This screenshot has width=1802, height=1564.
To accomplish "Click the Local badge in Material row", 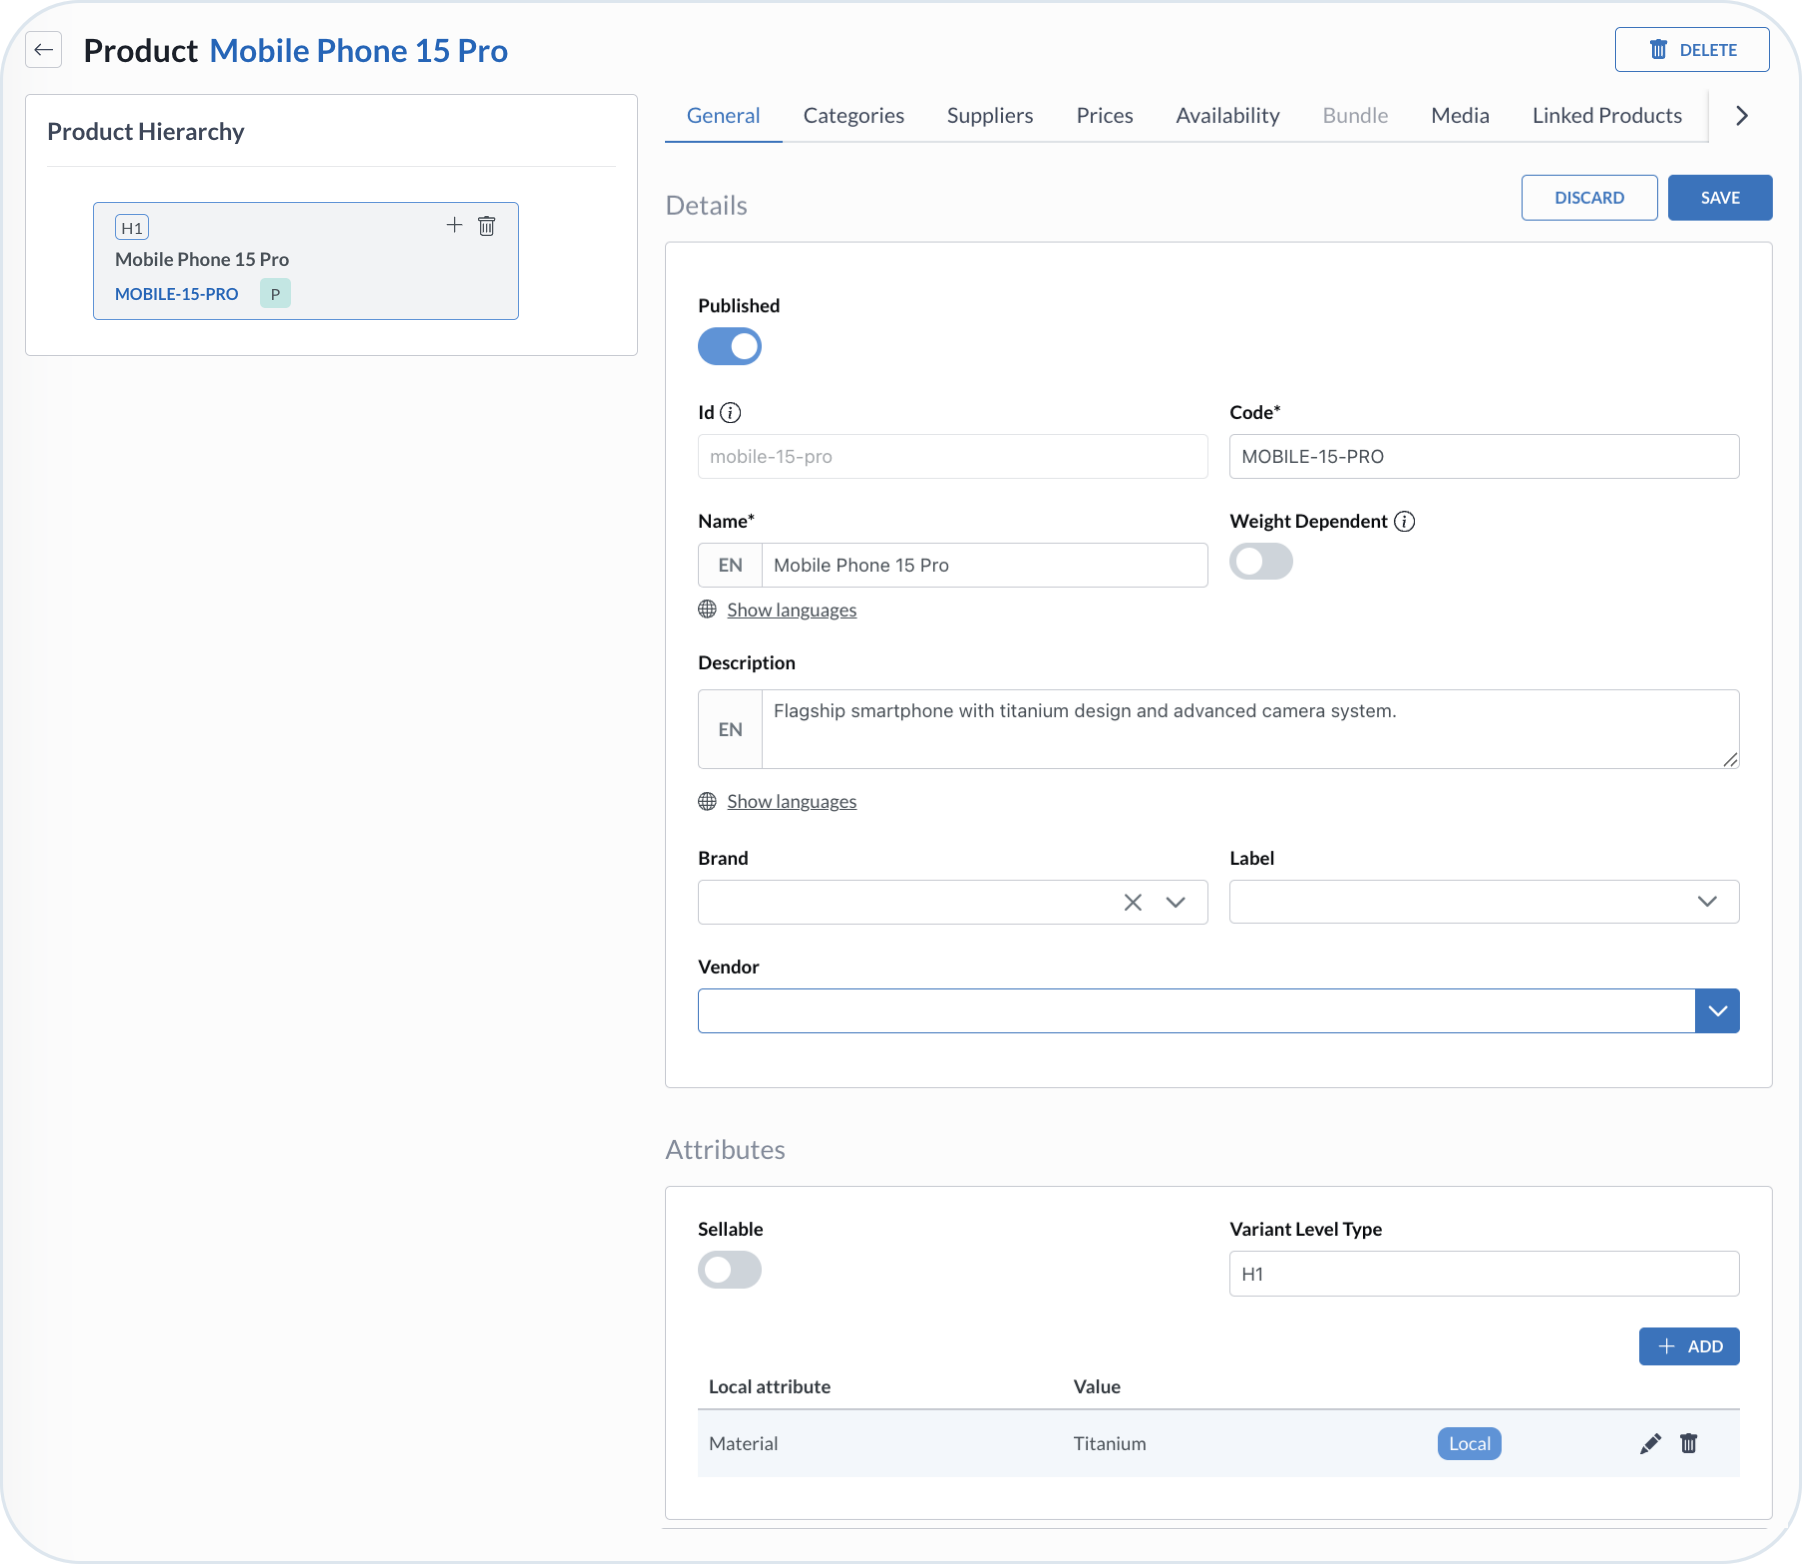I will coord(1470,1444).
